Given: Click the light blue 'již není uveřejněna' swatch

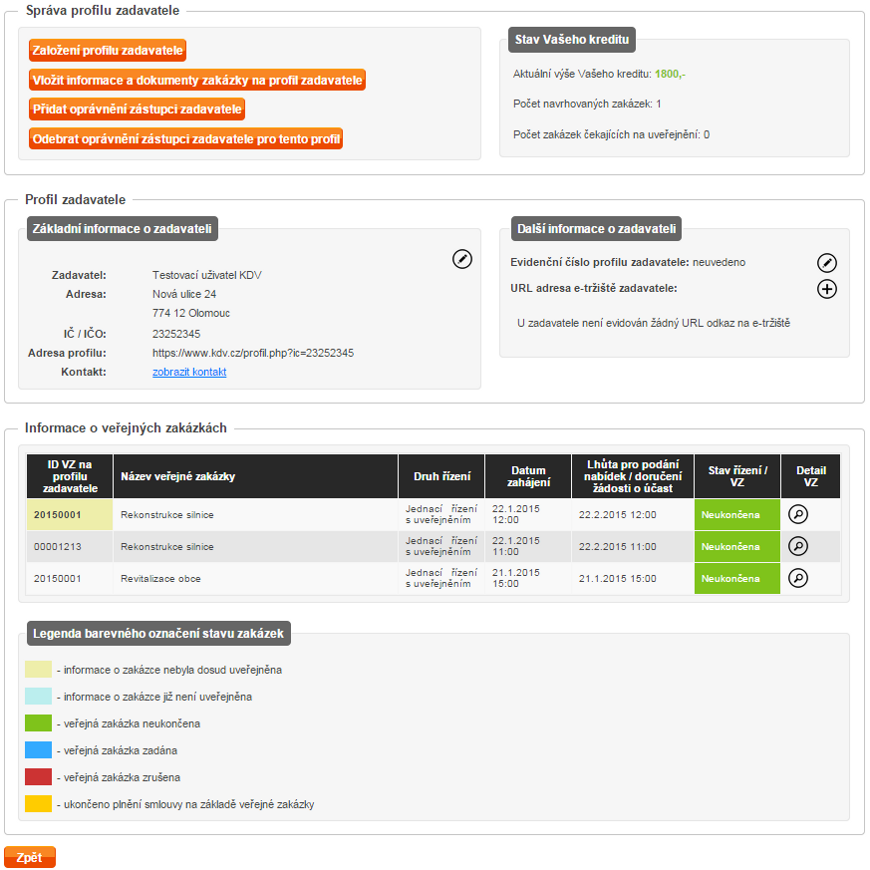Looking at the screenshot, I should pyautogui.click(x=38, y=696).
